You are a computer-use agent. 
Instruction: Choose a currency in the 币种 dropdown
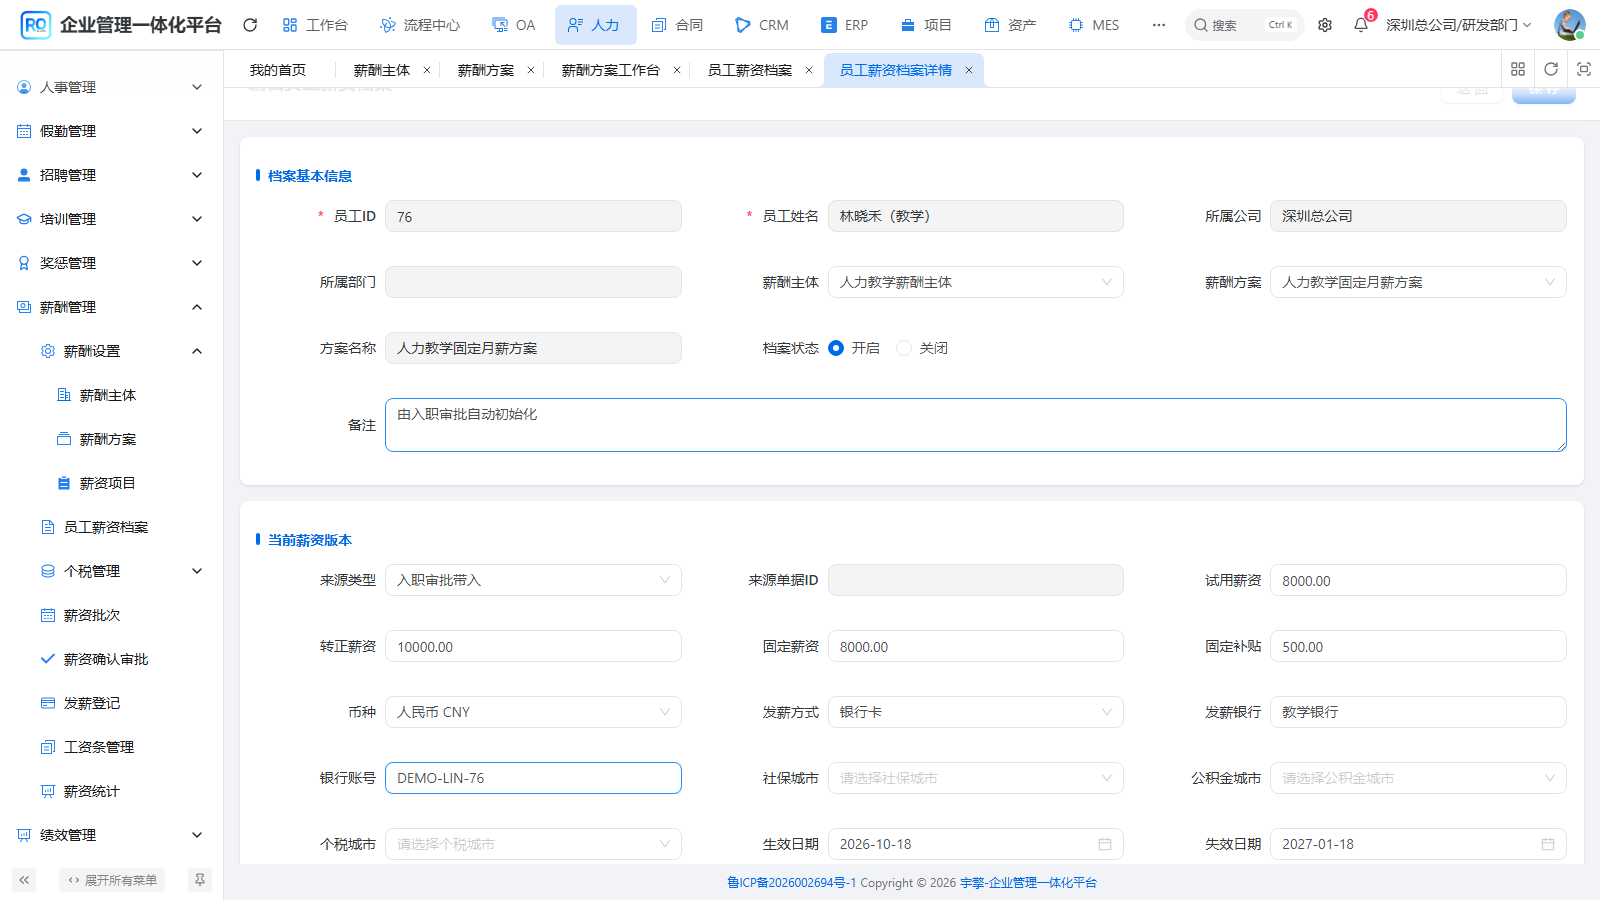pos(533,712)
